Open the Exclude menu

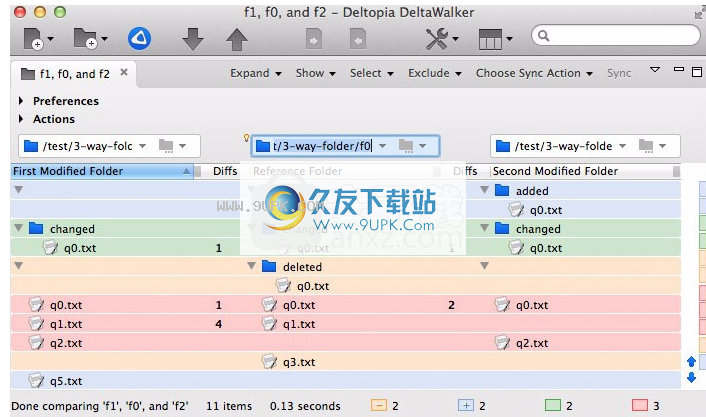point(434,73)
